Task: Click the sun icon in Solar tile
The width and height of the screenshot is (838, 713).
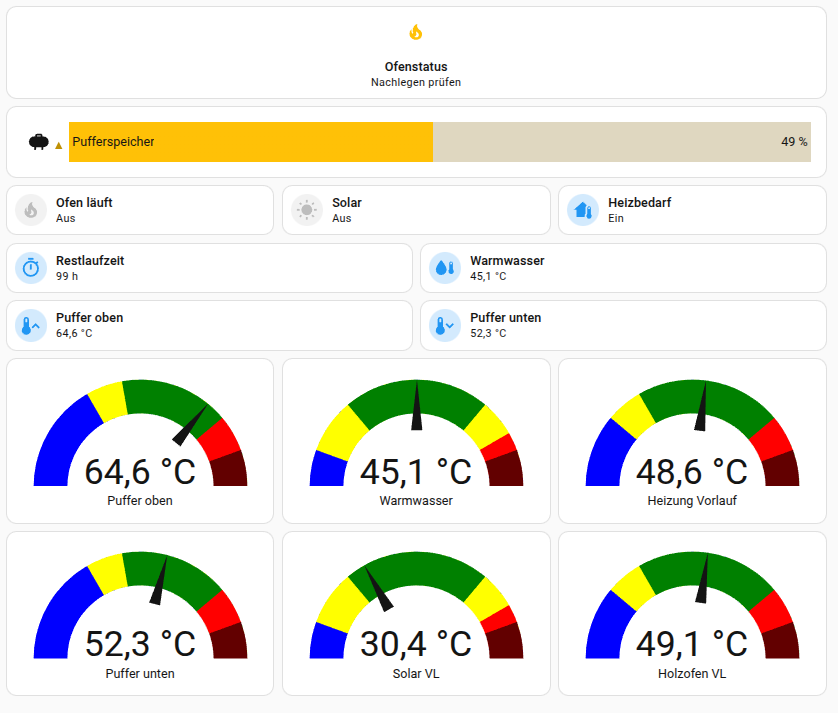Action: pyautogui.click(x=307, y=210)
